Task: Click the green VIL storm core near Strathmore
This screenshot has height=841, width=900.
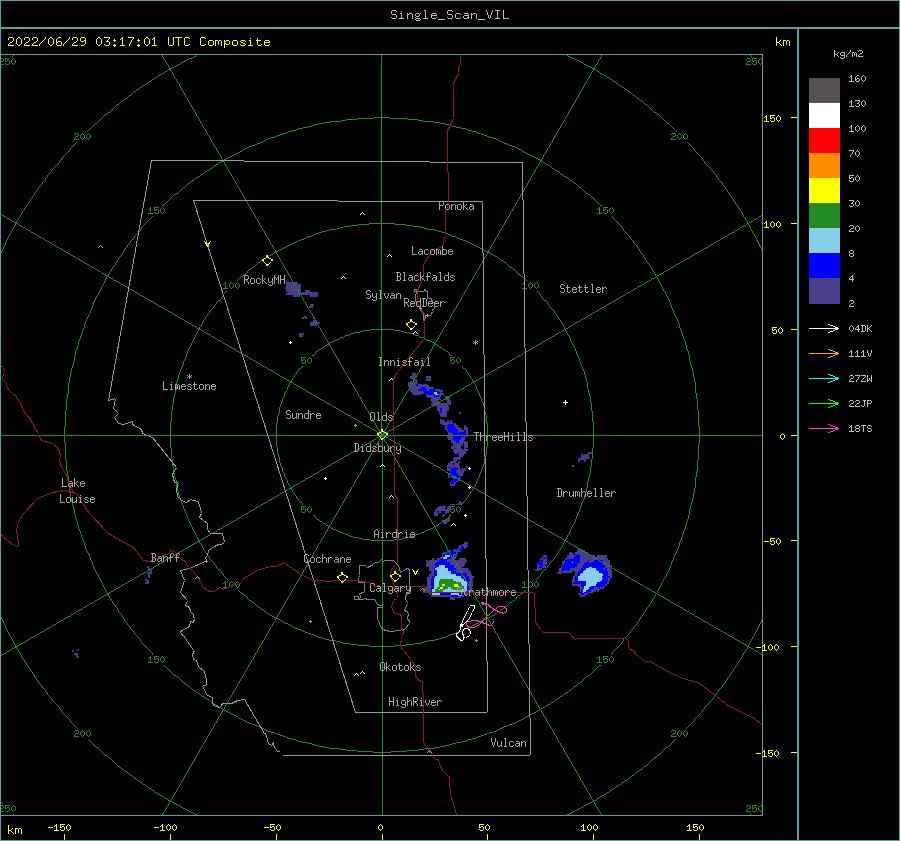Action: pos(450,586)
